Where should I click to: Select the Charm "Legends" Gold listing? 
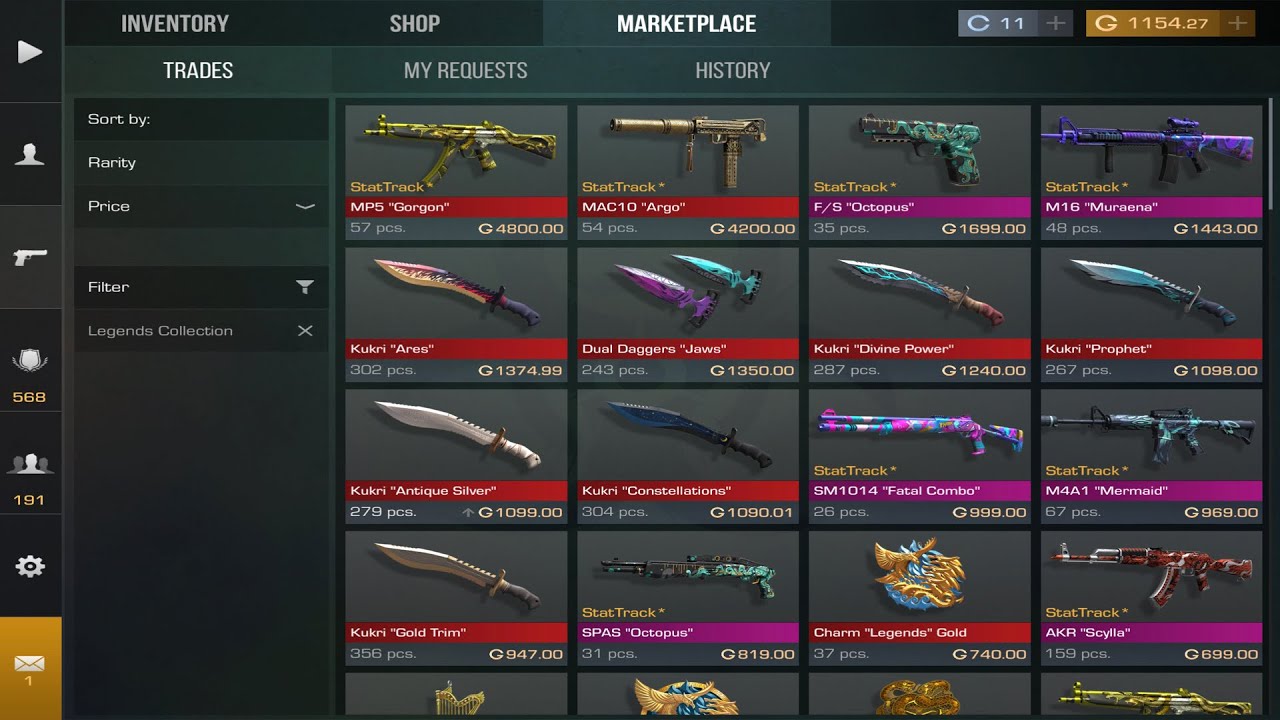920,598
